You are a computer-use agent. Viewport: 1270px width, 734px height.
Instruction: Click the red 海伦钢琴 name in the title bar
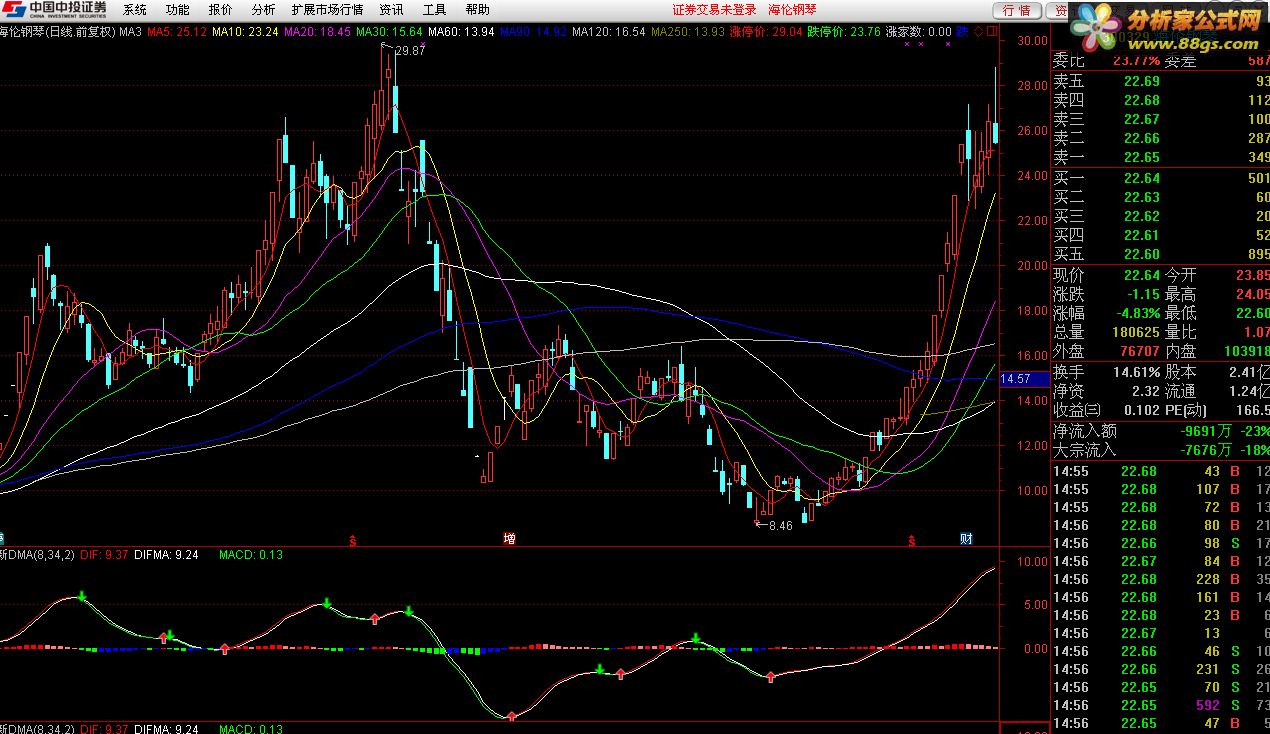793,10
